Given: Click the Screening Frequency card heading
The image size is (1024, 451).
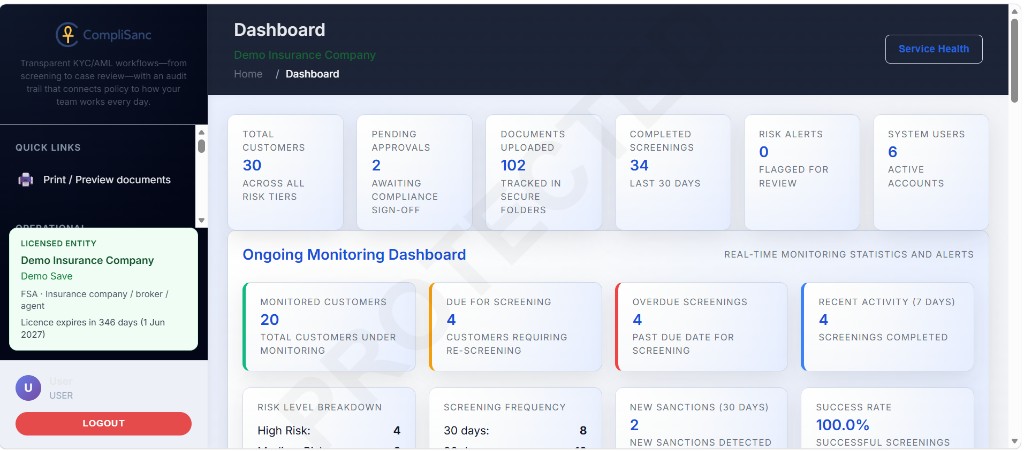Looking at the screenshot, I should coord(504,407).
